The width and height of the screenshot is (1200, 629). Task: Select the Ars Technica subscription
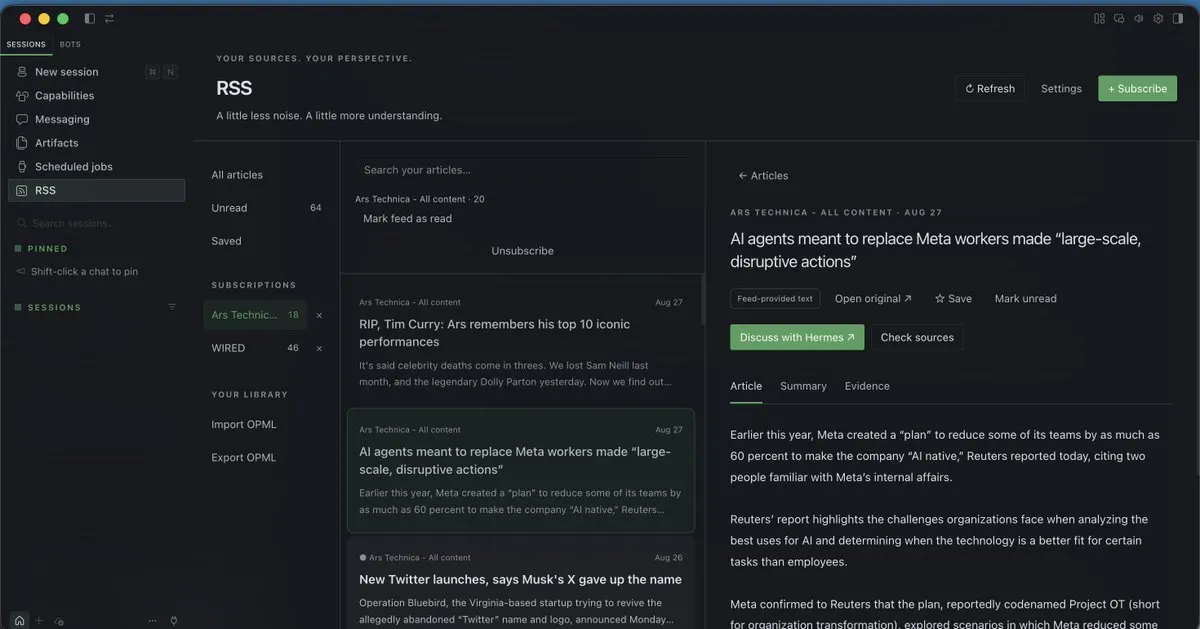(255, 315)
